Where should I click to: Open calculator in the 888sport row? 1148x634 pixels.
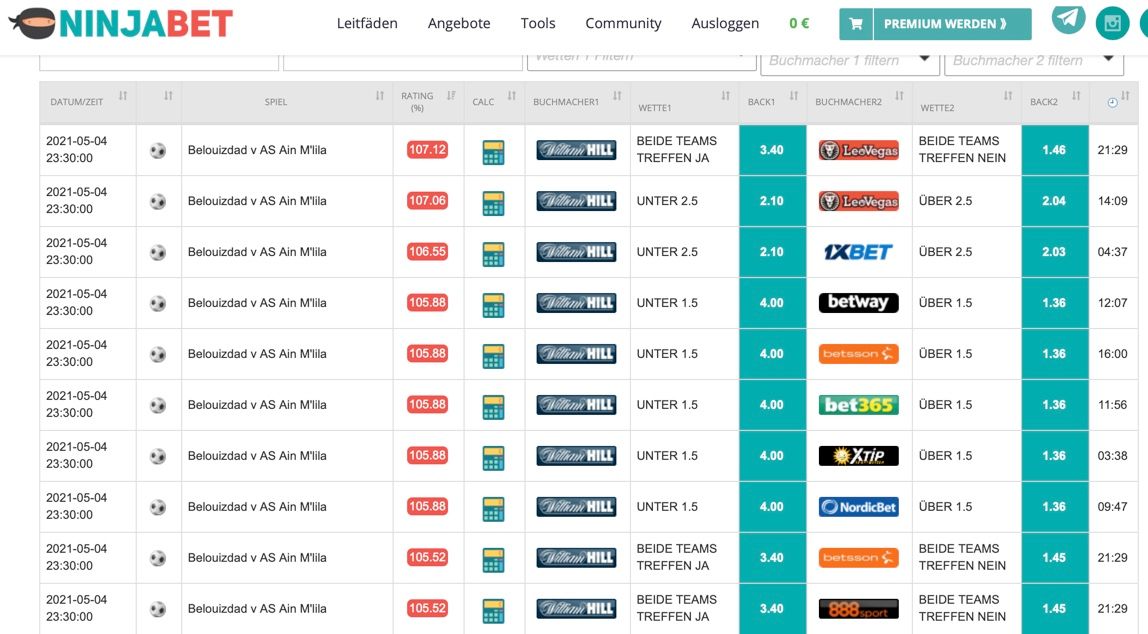pos(493,611)
